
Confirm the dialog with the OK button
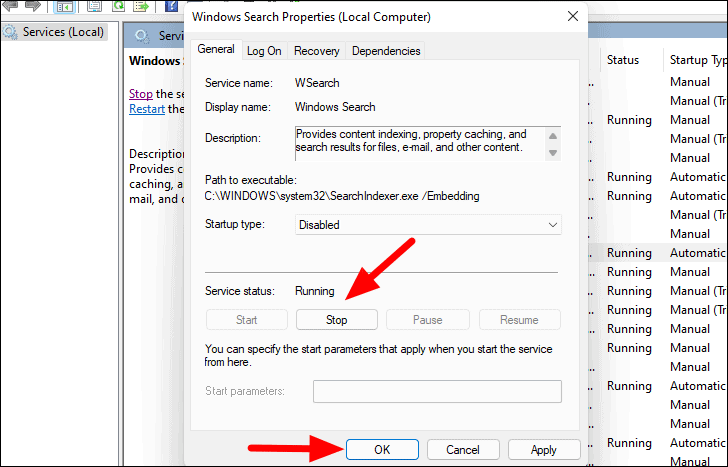tap(382, 449)
